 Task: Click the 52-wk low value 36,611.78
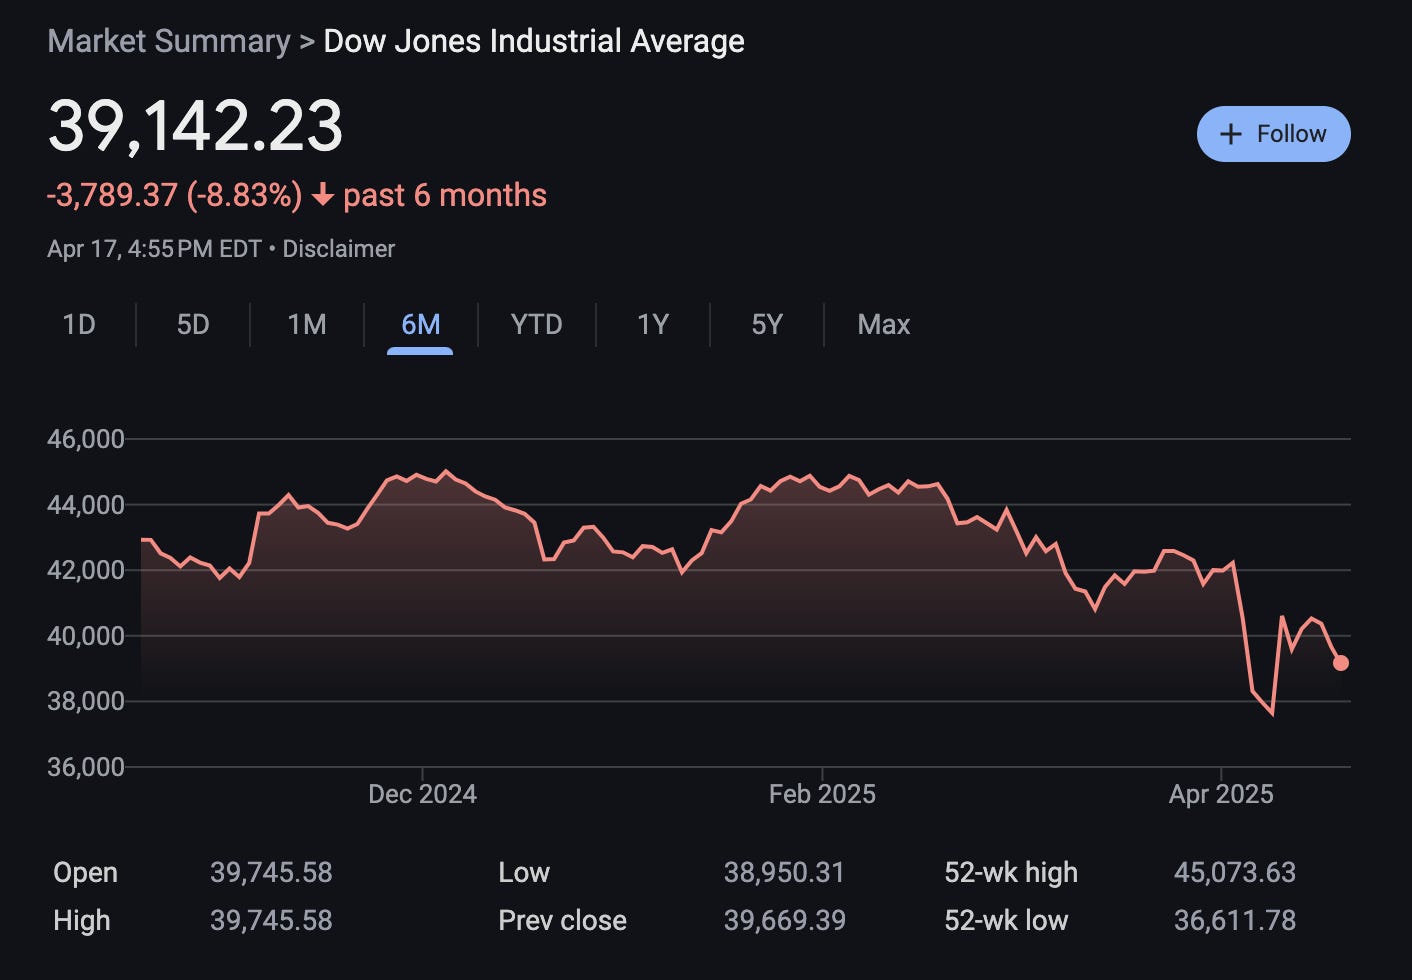[x=1235, y=920]
